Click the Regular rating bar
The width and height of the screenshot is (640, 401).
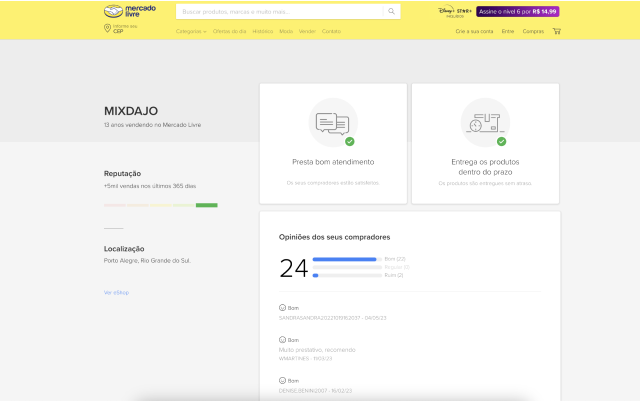click(x=347, y=267)
